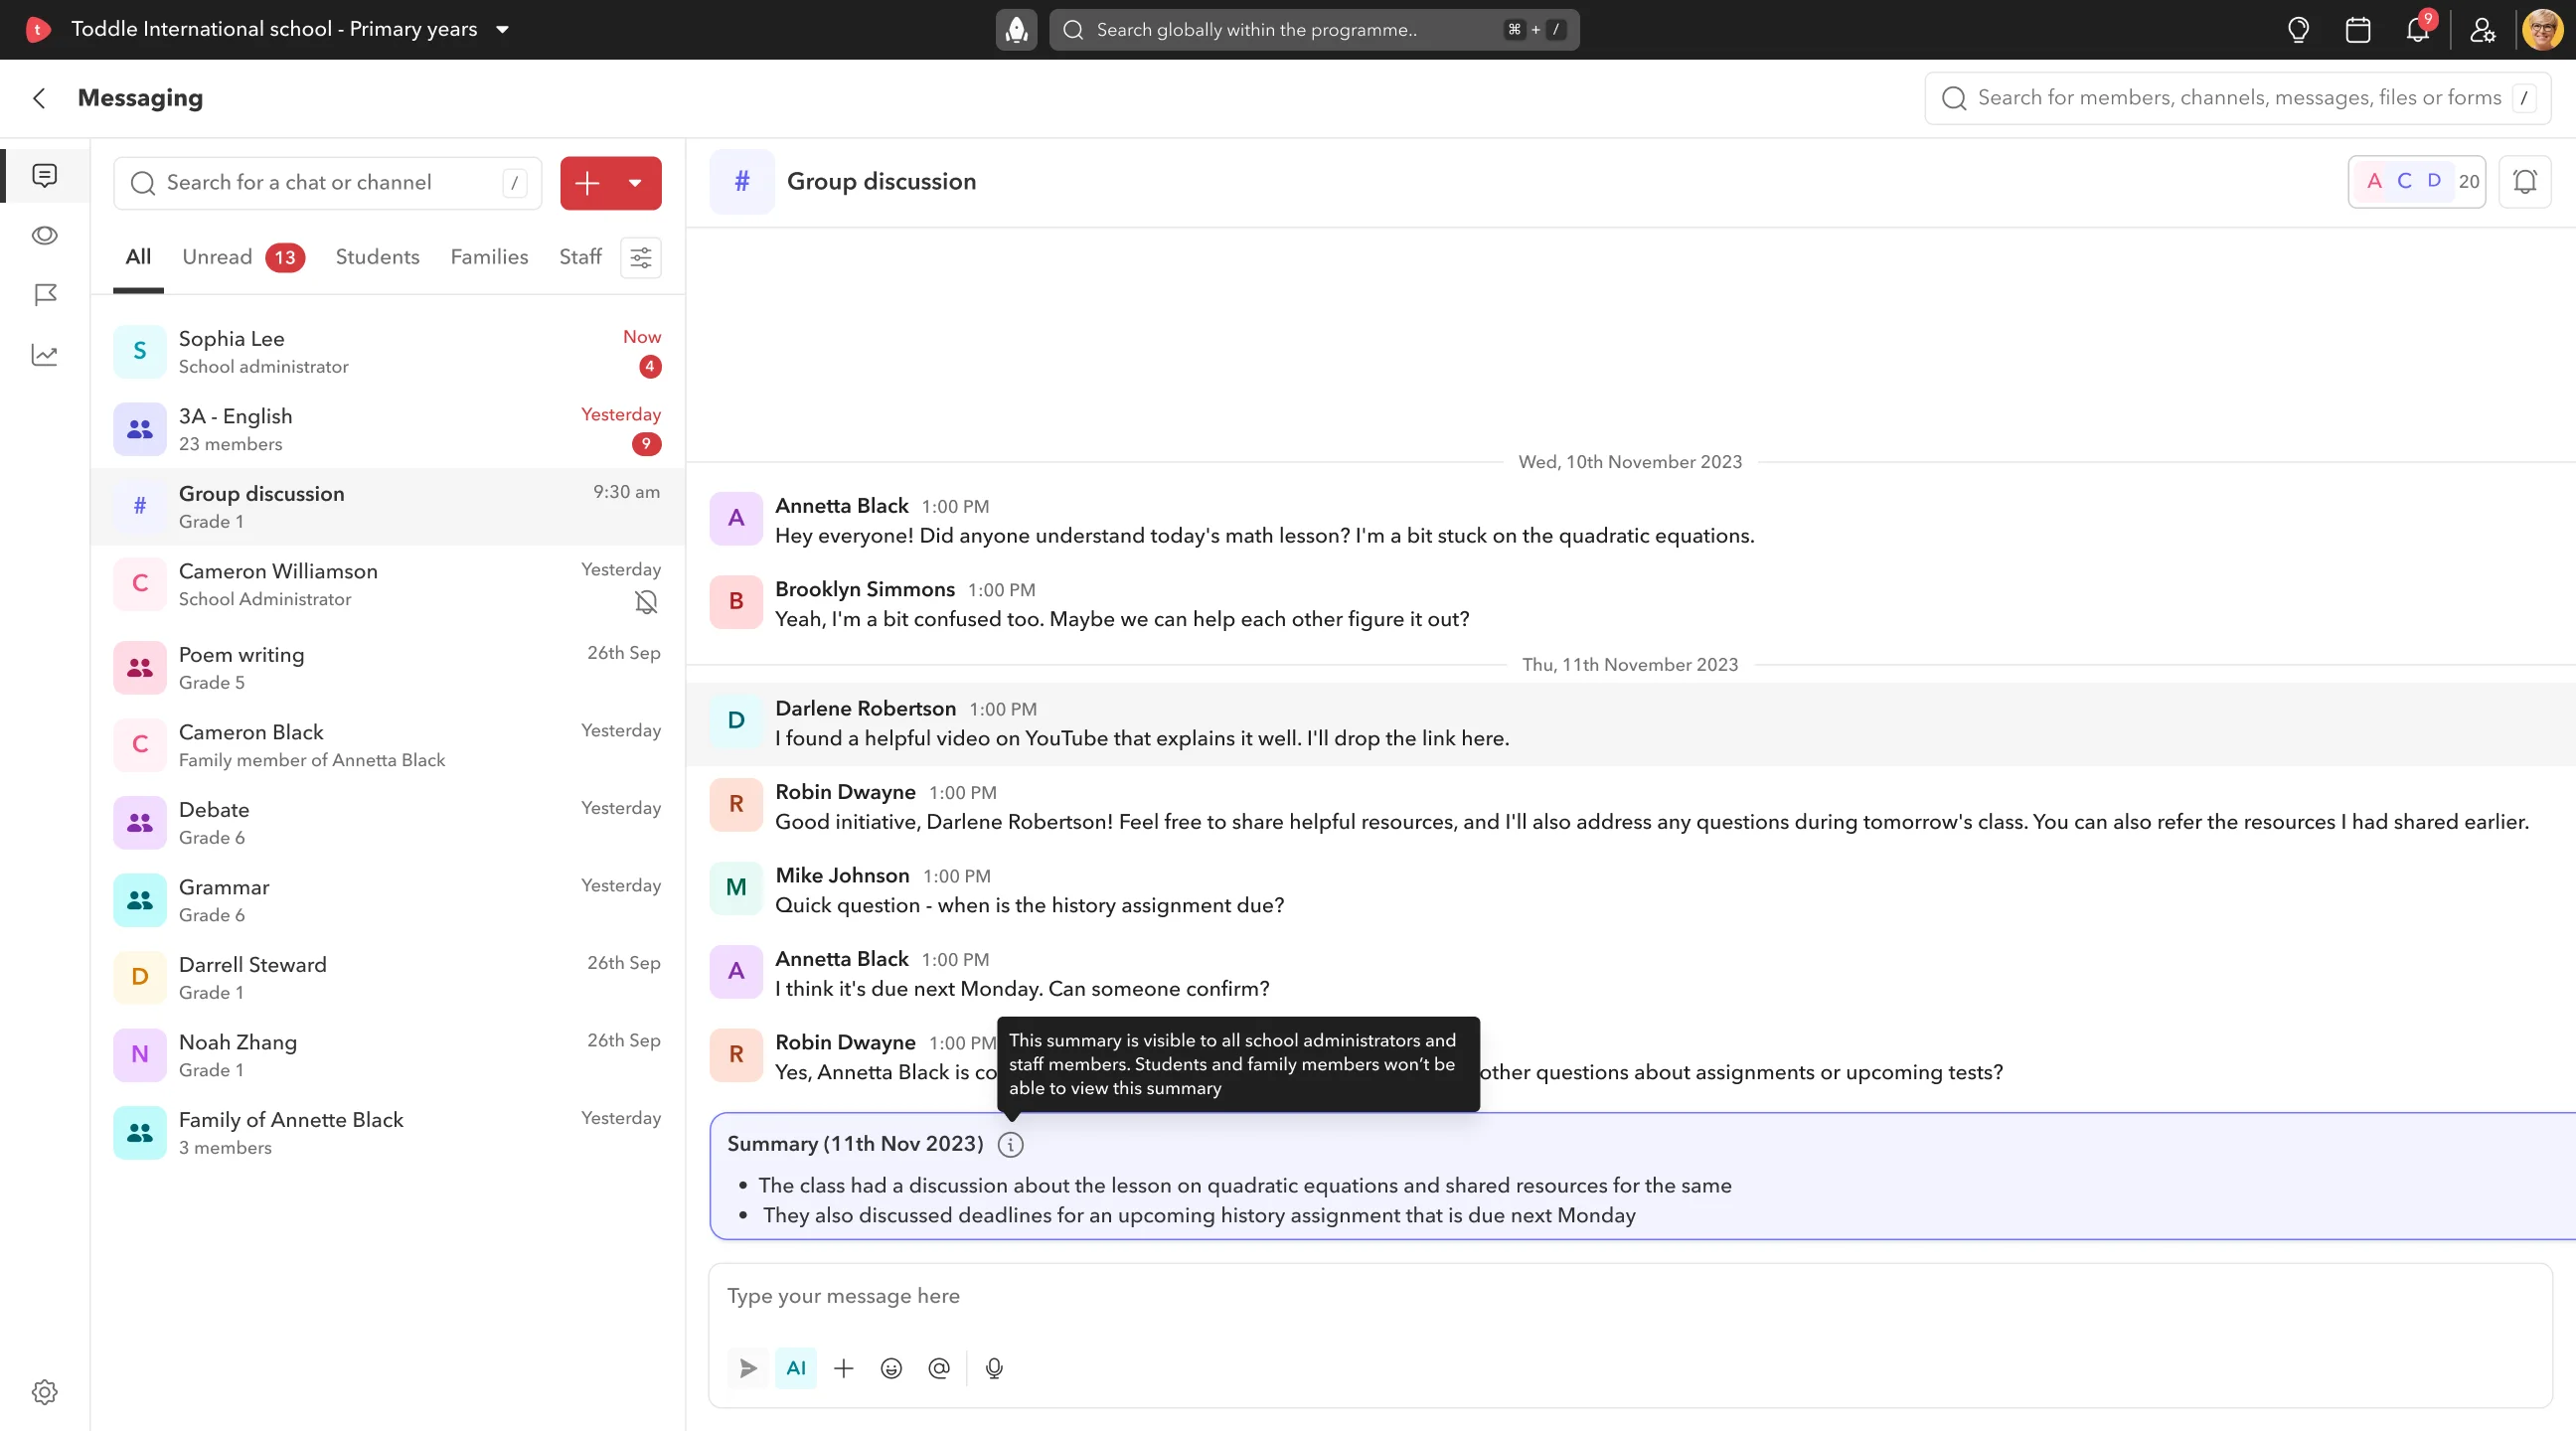This screenshot has height=1431, width=2576.
Task: Click the Type your message here field
Action: pyautogui.click(x=1630, y=1297)
